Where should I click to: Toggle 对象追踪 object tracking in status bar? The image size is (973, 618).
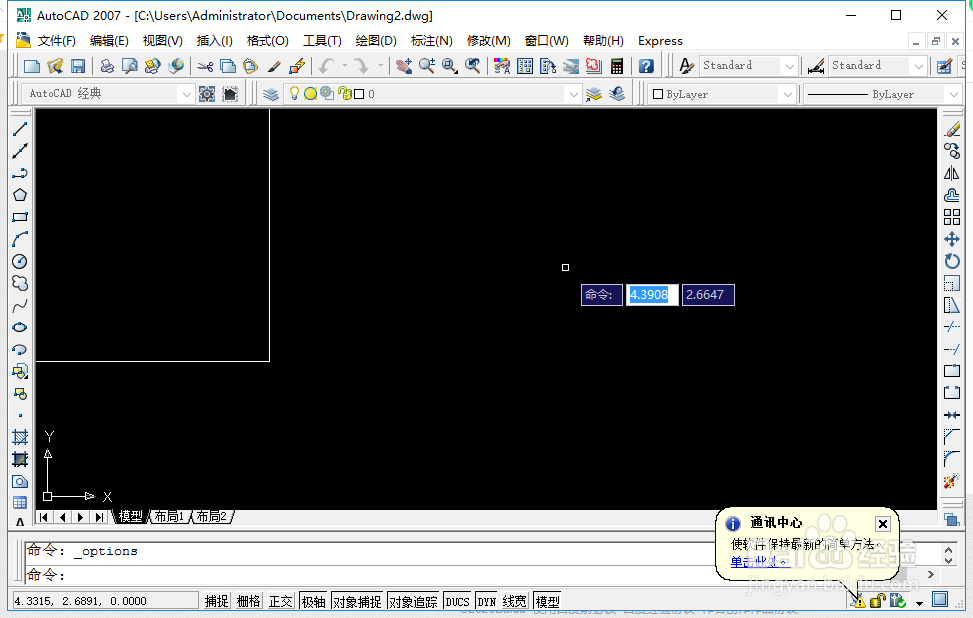coord(413,601)
